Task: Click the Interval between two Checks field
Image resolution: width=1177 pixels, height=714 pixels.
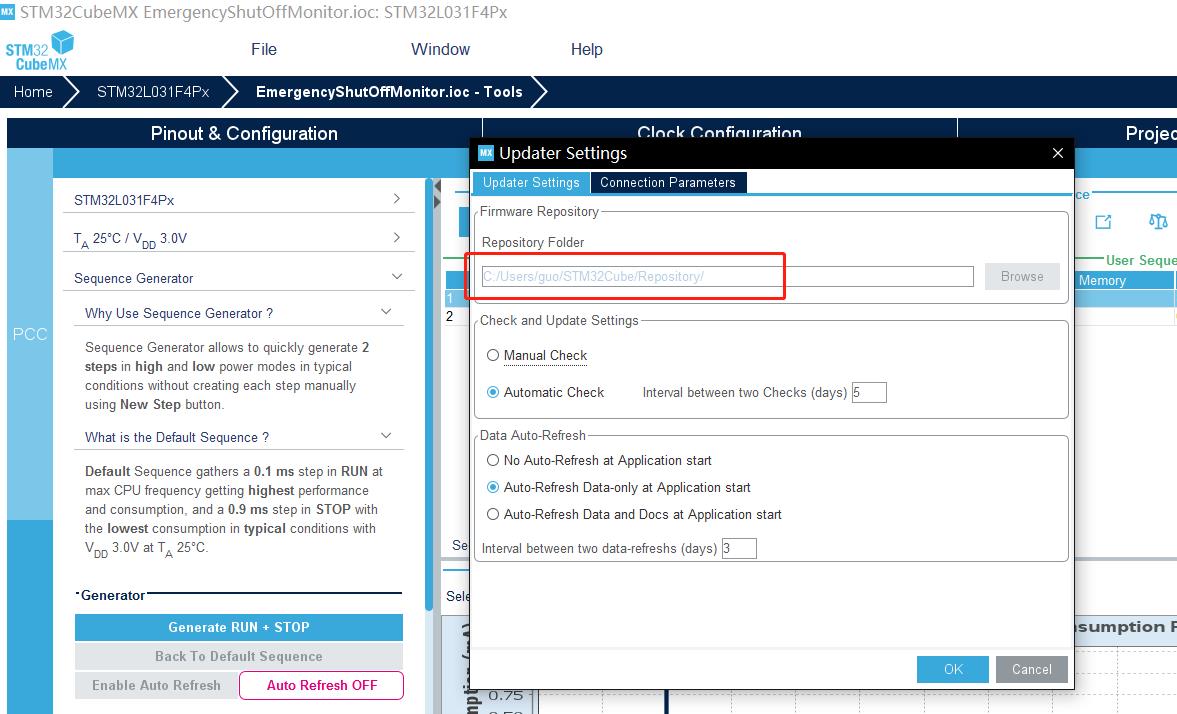Action: pos(868,392)
